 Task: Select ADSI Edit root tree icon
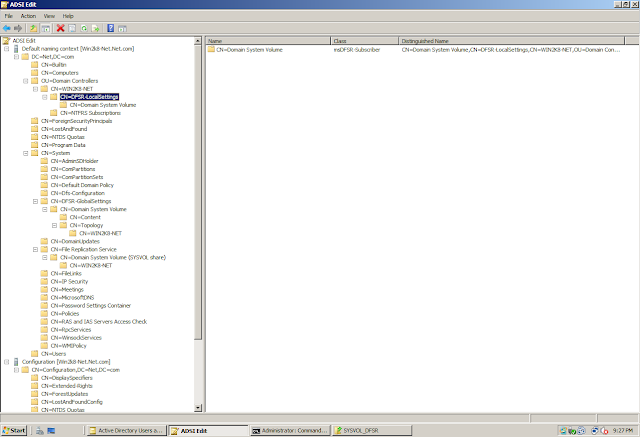(6, 40)
